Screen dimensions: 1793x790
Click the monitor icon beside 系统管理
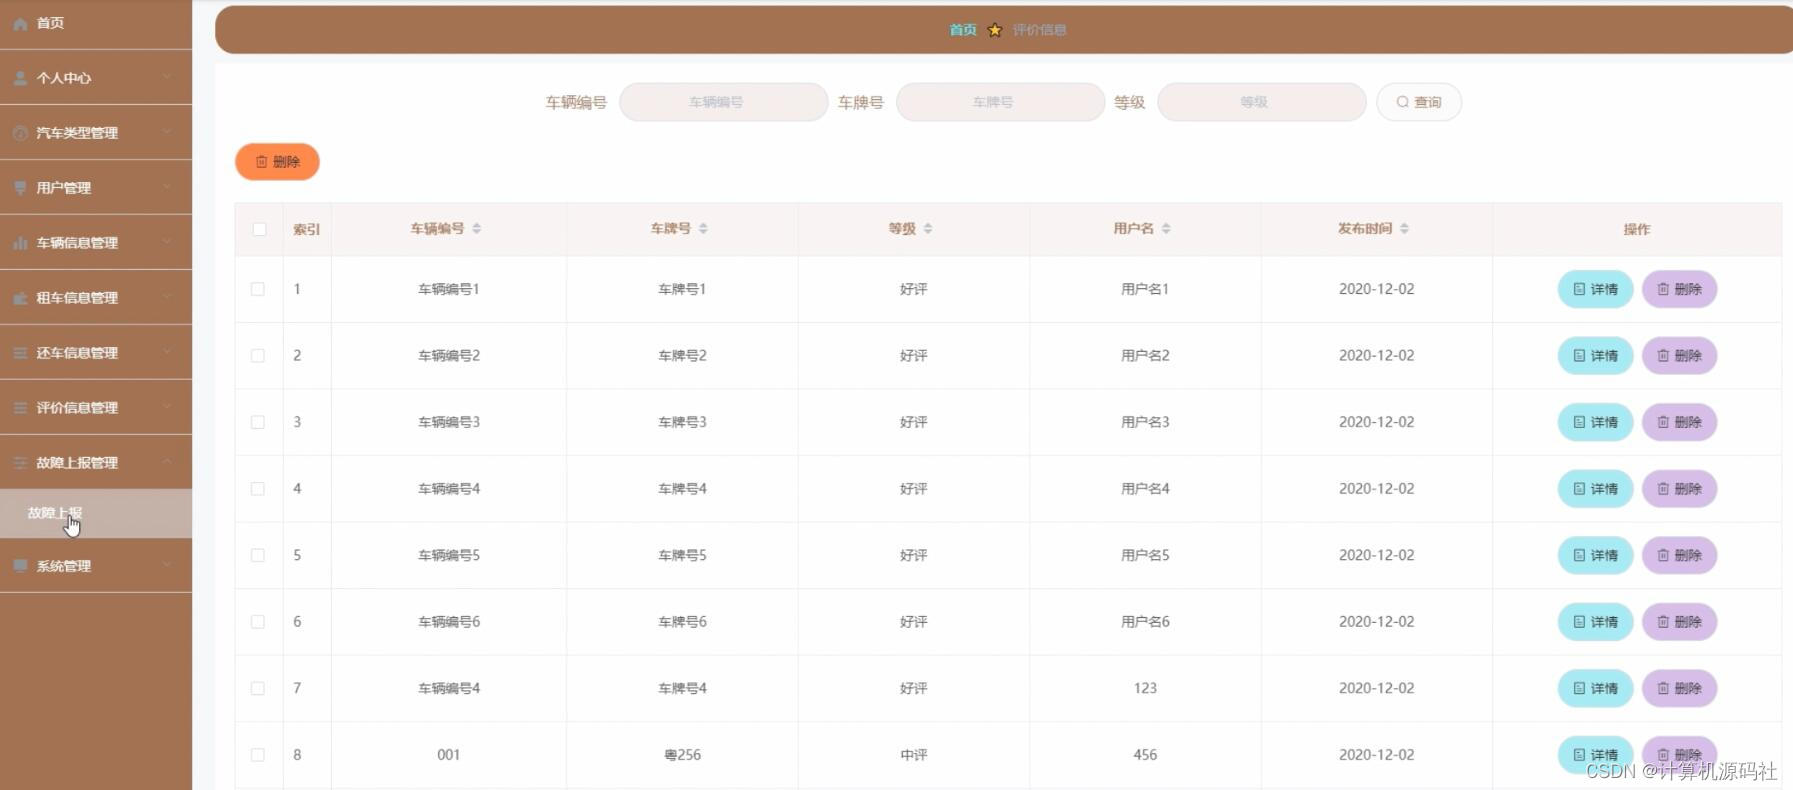pos(20,566)
